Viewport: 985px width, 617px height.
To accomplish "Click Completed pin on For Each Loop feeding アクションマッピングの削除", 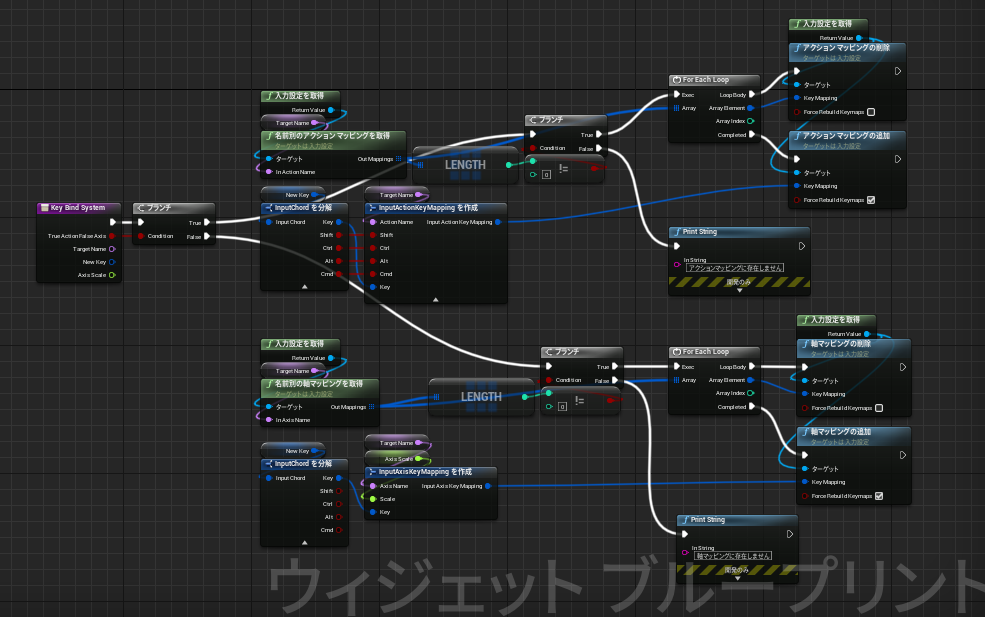I will (x=751, y=134).
